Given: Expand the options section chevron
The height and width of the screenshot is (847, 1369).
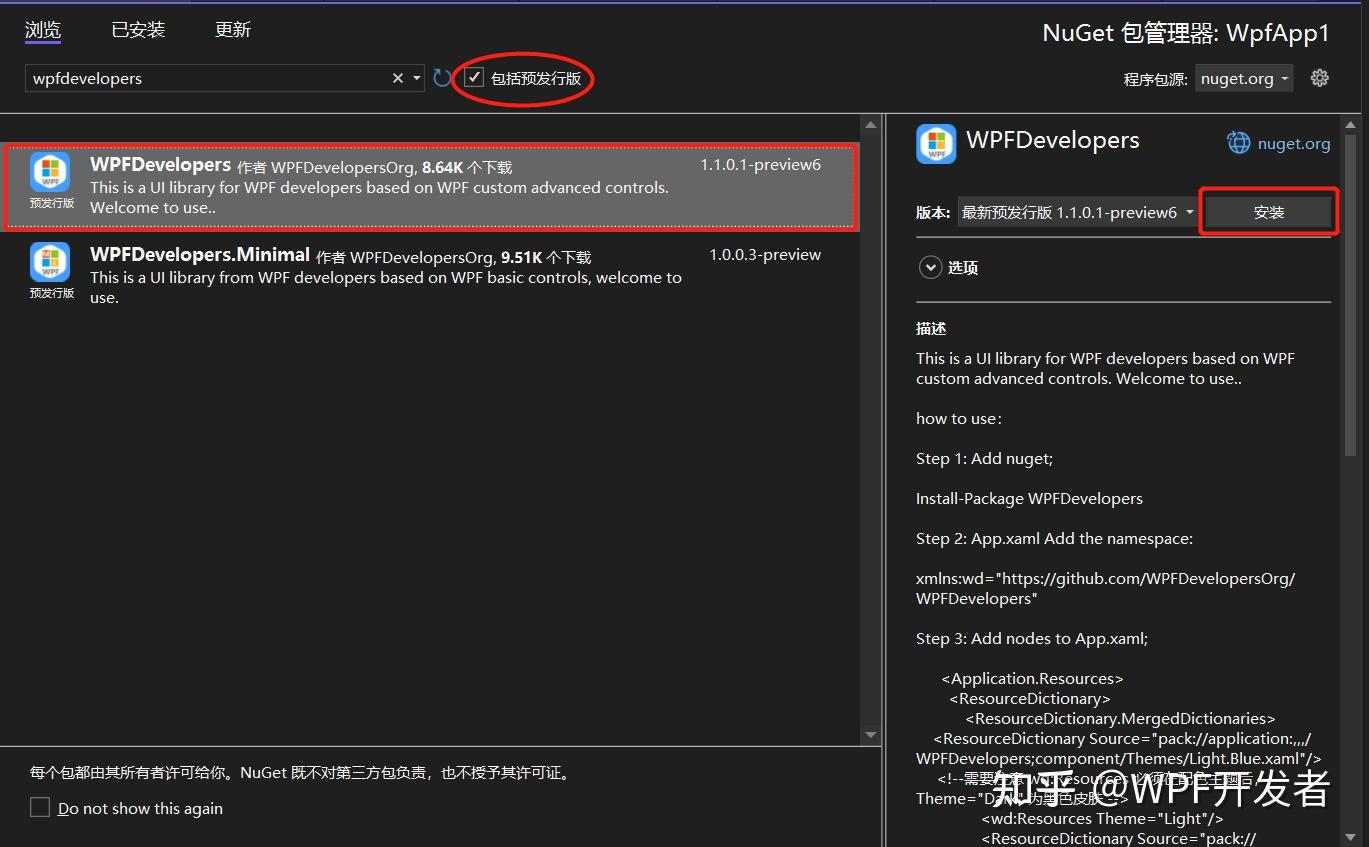Looking at the screenshot, I should click(930, 267).
